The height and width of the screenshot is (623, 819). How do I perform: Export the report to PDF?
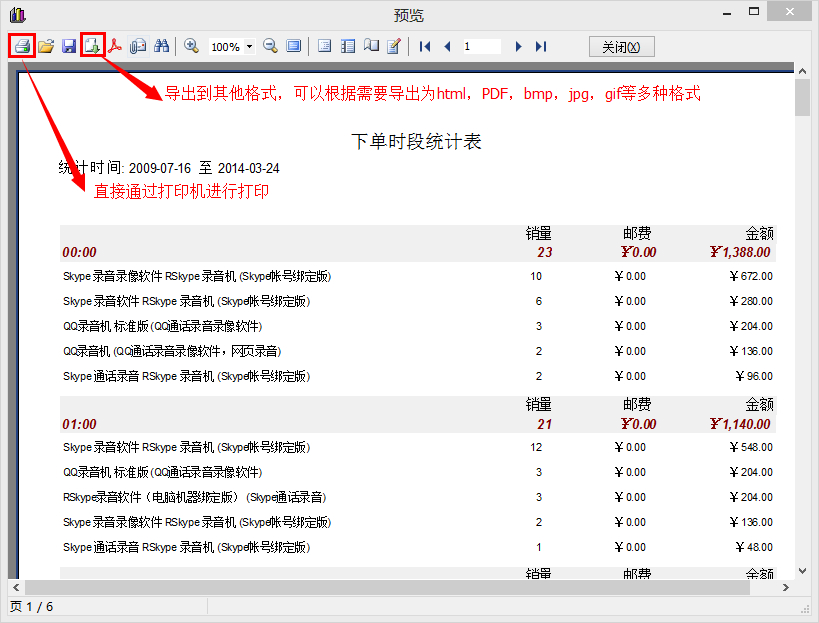pyautogui.click(x=116, y=46)
